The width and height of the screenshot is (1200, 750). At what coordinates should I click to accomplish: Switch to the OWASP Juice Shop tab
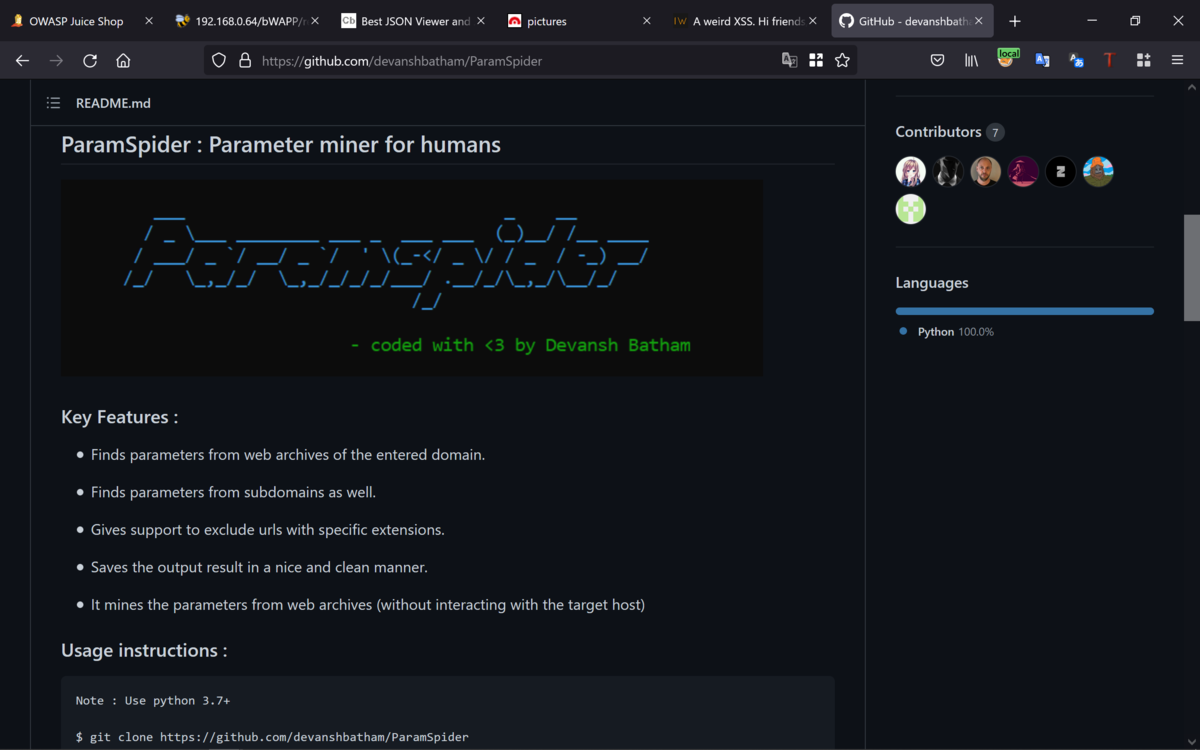(82, 21)
